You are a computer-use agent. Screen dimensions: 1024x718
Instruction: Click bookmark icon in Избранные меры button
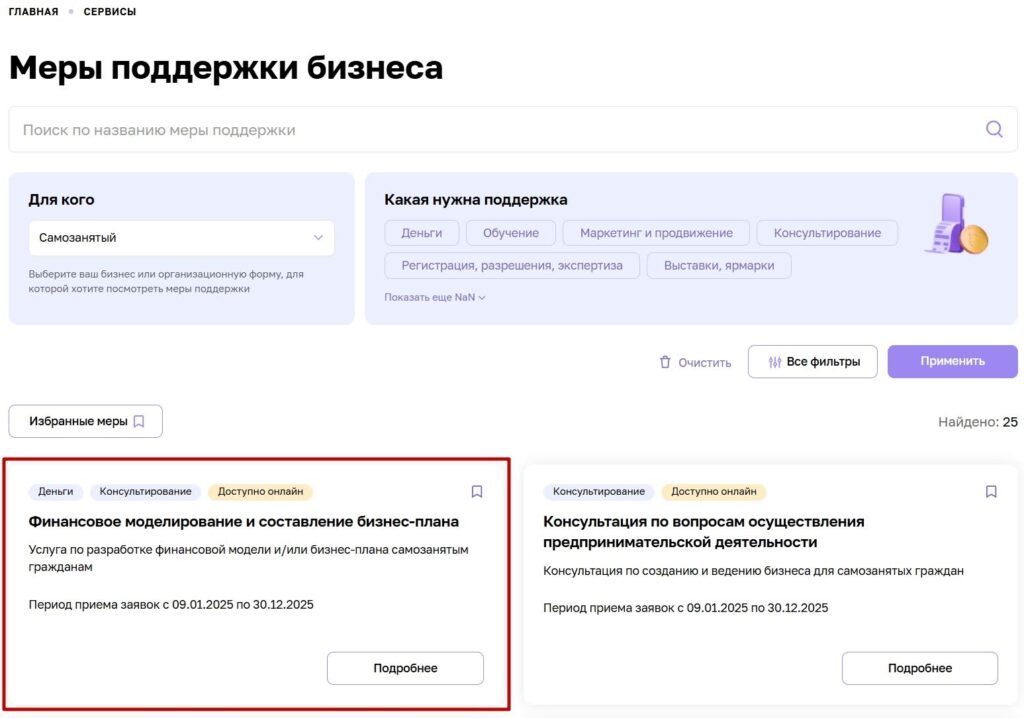point(139,421)
